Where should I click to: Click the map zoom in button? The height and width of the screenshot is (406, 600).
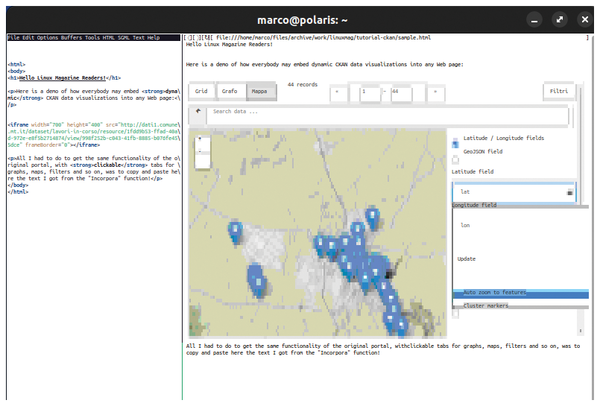[202, 142]
